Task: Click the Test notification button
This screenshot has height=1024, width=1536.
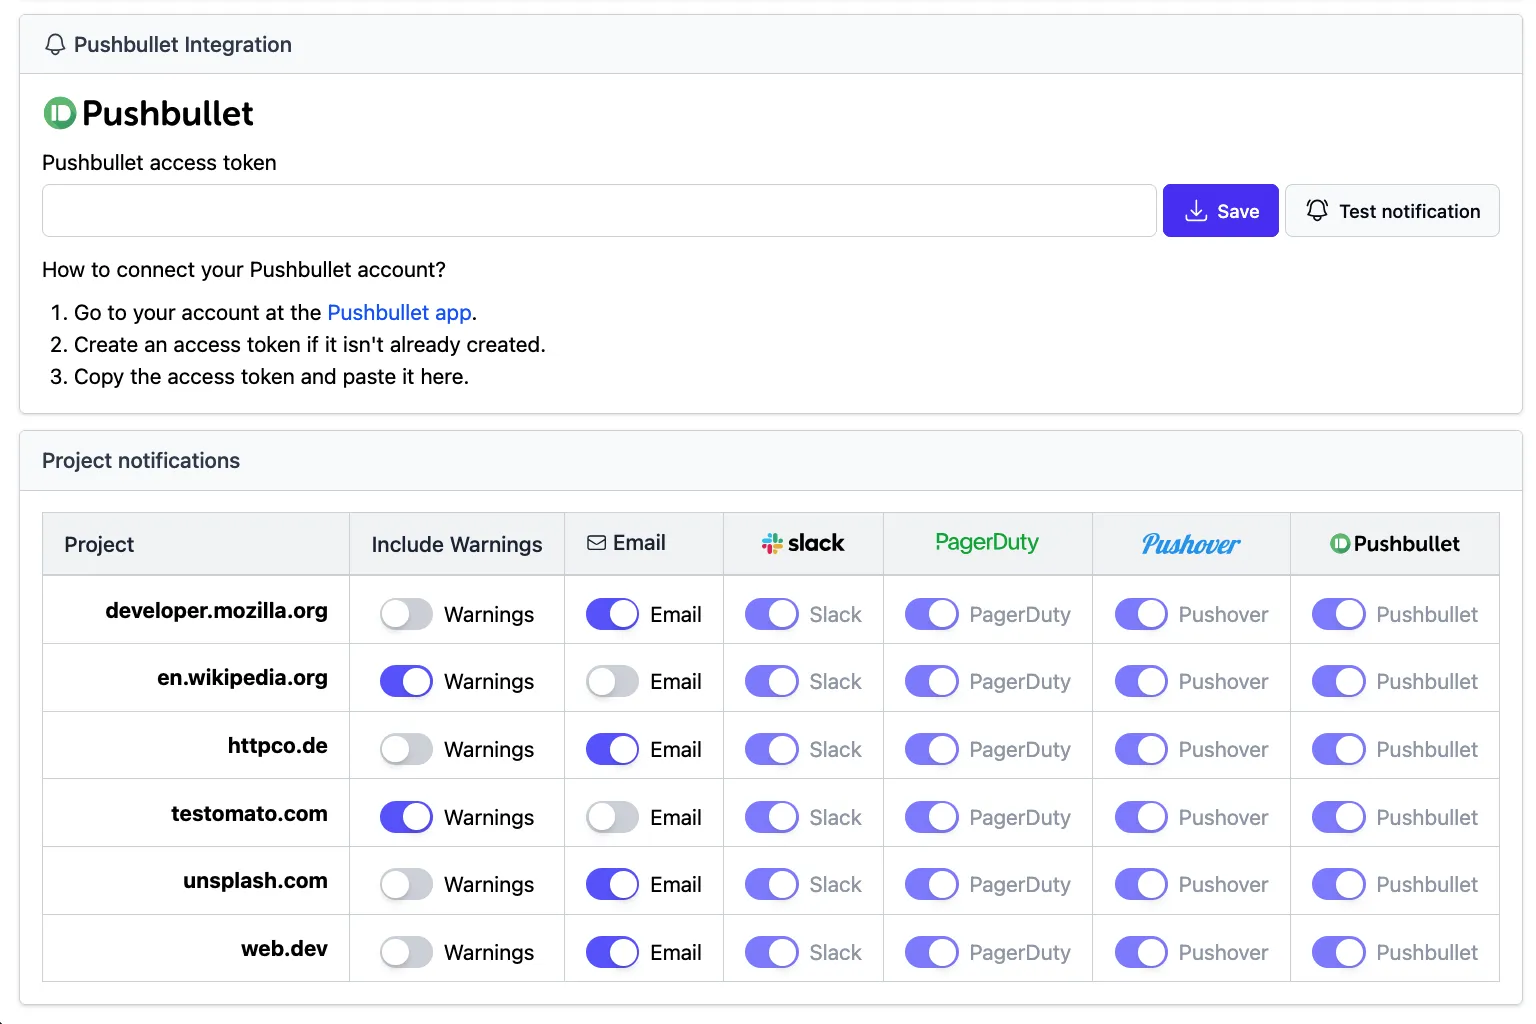Action: pos(1393,210)
